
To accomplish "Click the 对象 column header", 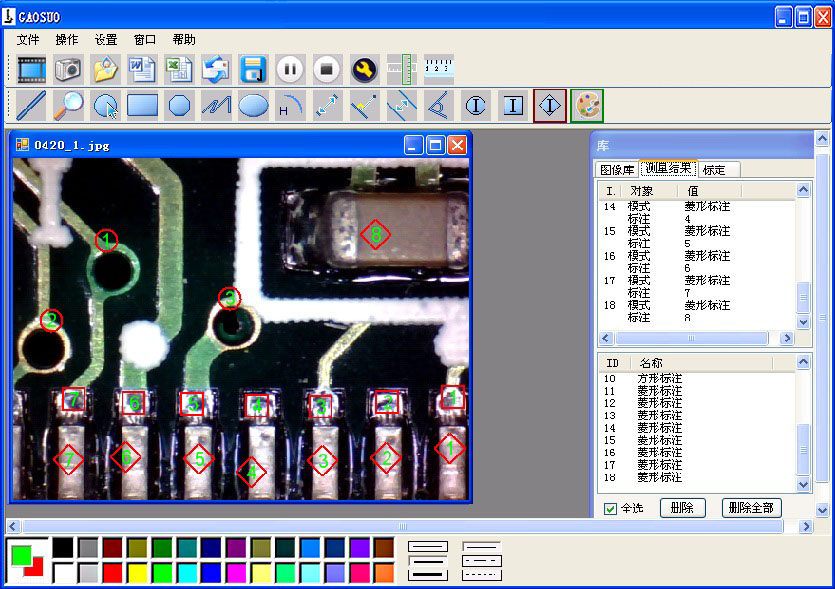I will (649, 191).
